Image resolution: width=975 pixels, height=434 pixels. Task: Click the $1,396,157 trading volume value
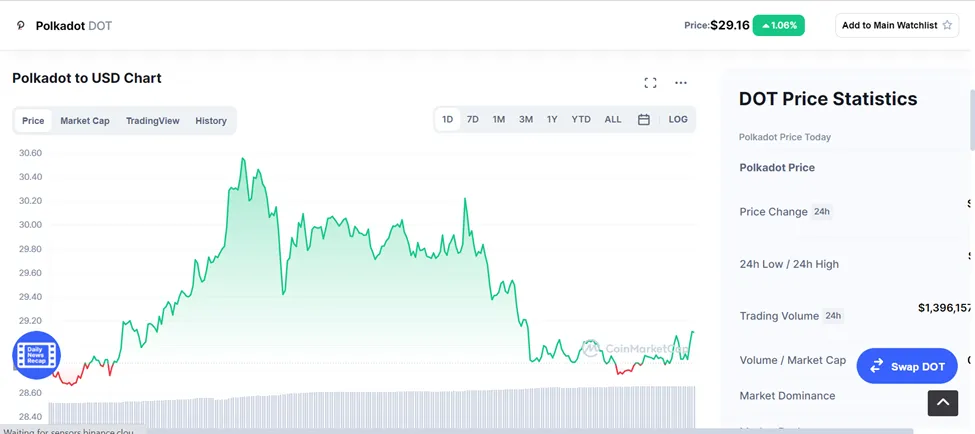(945, 308)
